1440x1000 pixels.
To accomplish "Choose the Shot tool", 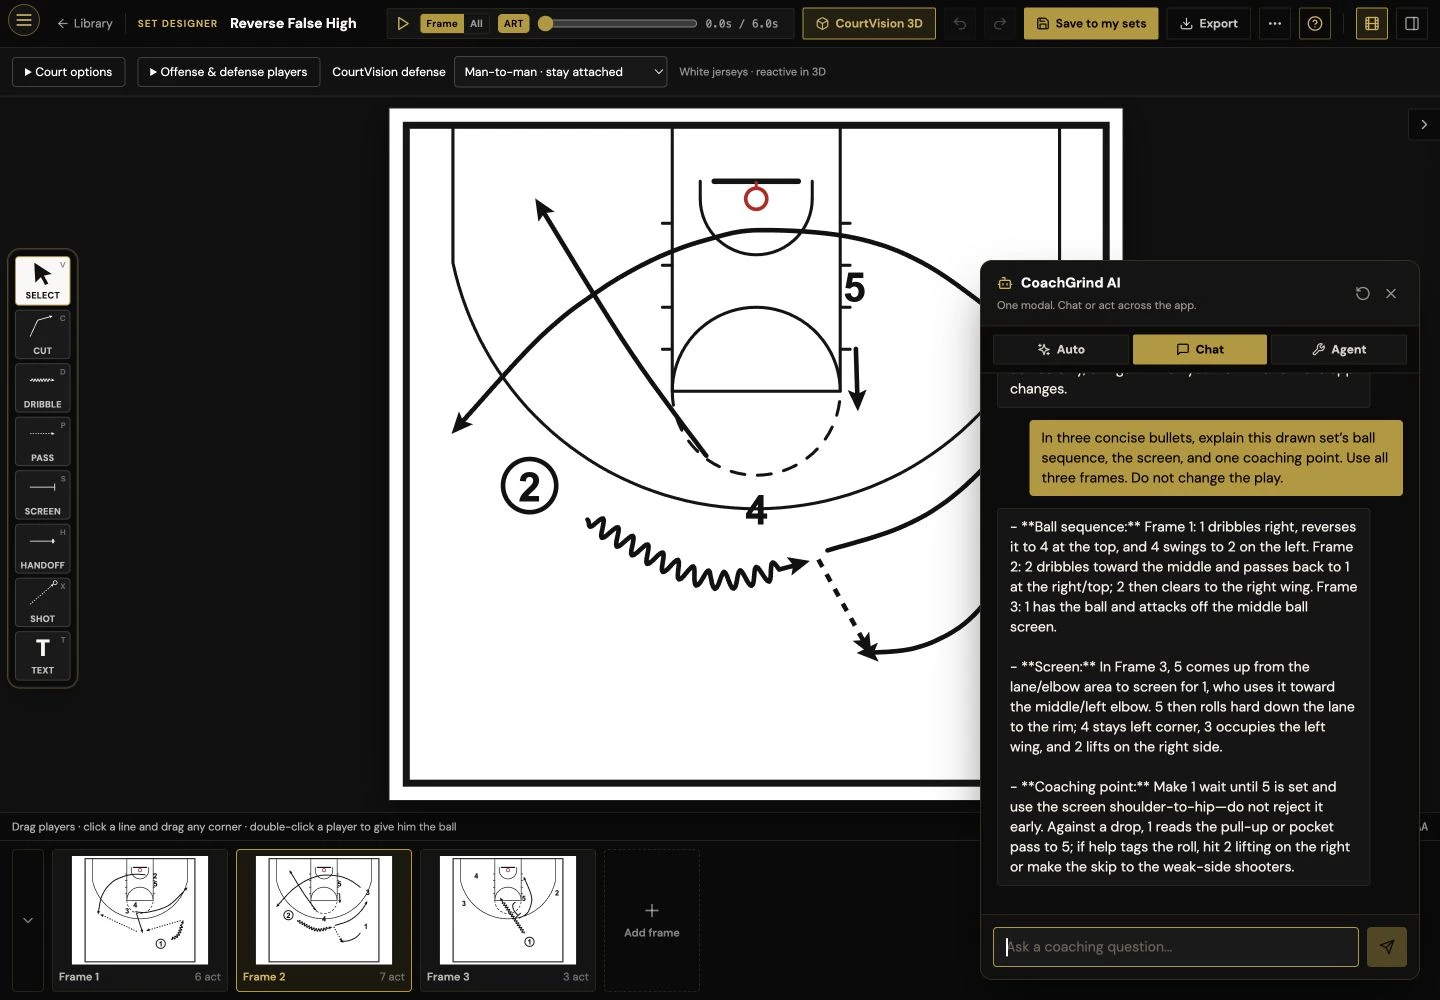I will point(42,602).
